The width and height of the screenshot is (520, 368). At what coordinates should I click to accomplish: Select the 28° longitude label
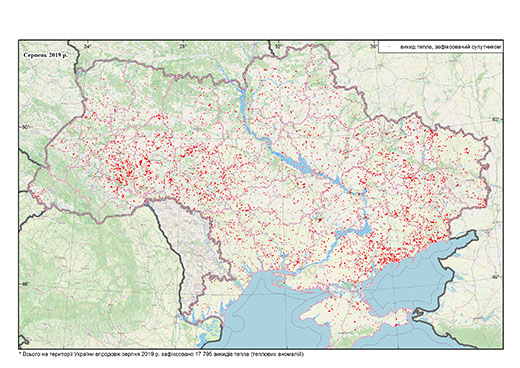click(x=183, y=46)
